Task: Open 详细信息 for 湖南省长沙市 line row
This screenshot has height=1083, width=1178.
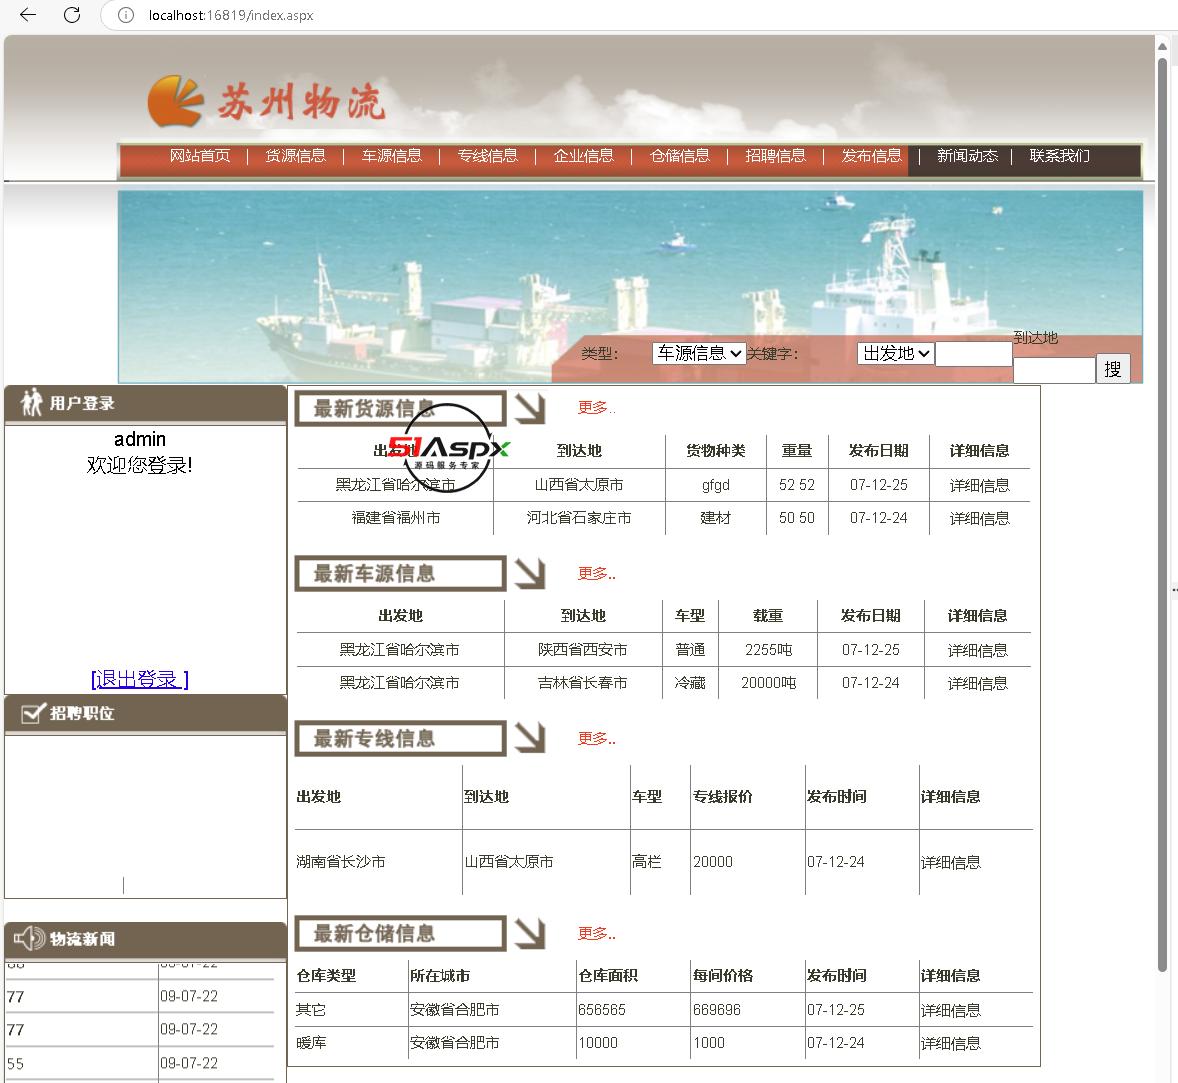Action: click(x=950, y=862)
